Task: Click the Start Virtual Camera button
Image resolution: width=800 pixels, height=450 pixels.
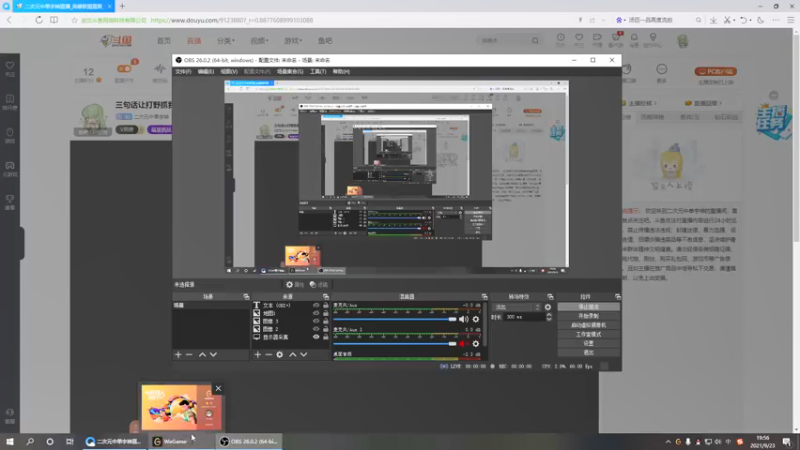Action: click(x=588, y=326)
